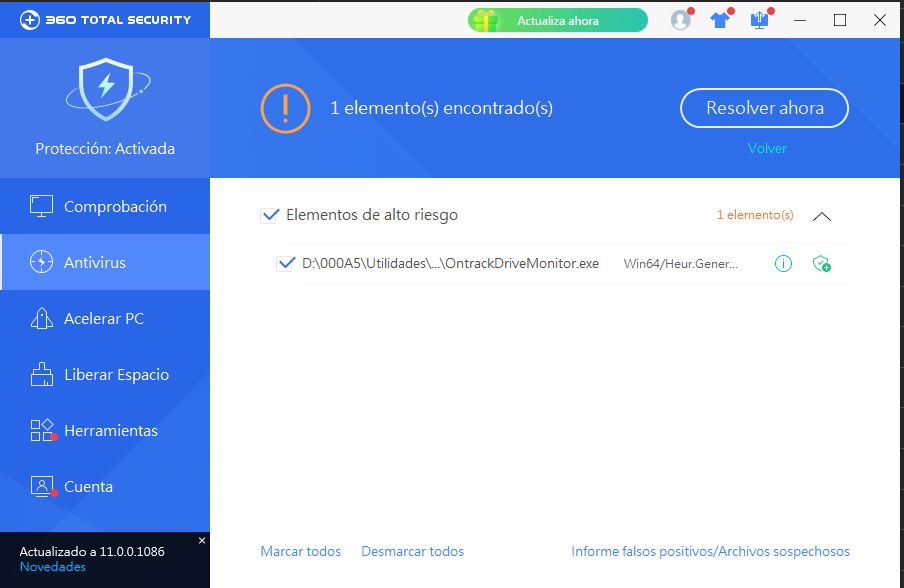Image resolution: width=904 pixels, height=588 pixels.
Task: Click the Protección: Activada status text
Action: pos(105,149)
